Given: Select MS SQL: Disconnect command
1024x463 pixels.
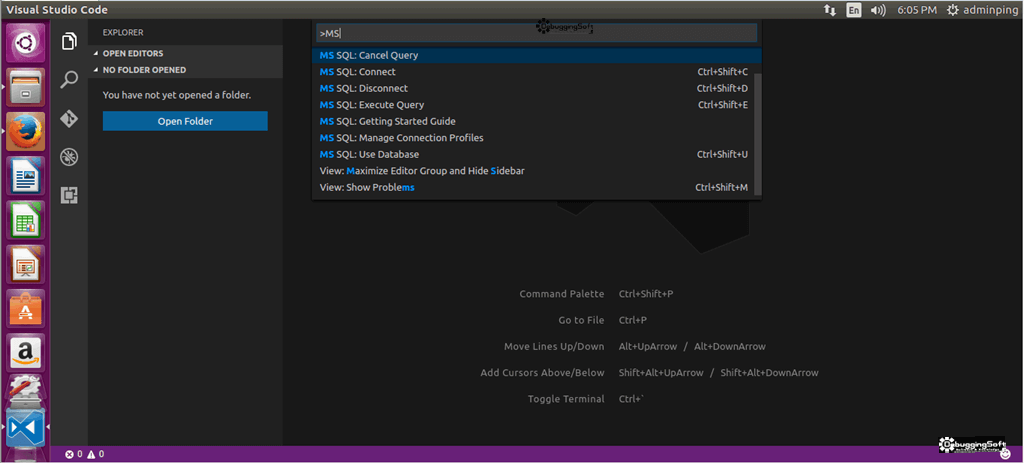Looking at the screenshot, I should (534, 88).
